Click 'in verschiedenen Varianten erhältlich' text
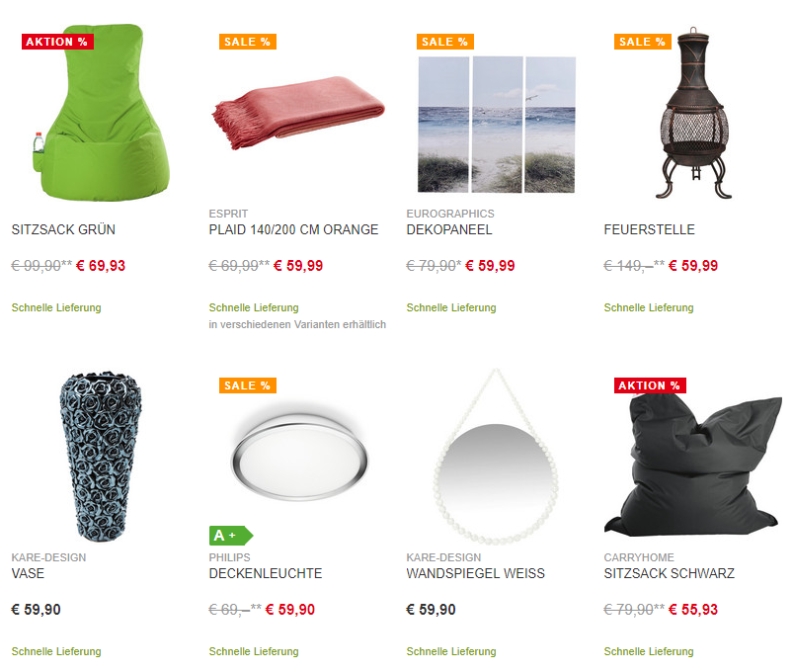The width and height of the screenshot is (800, 672). [x=297, y=325]
